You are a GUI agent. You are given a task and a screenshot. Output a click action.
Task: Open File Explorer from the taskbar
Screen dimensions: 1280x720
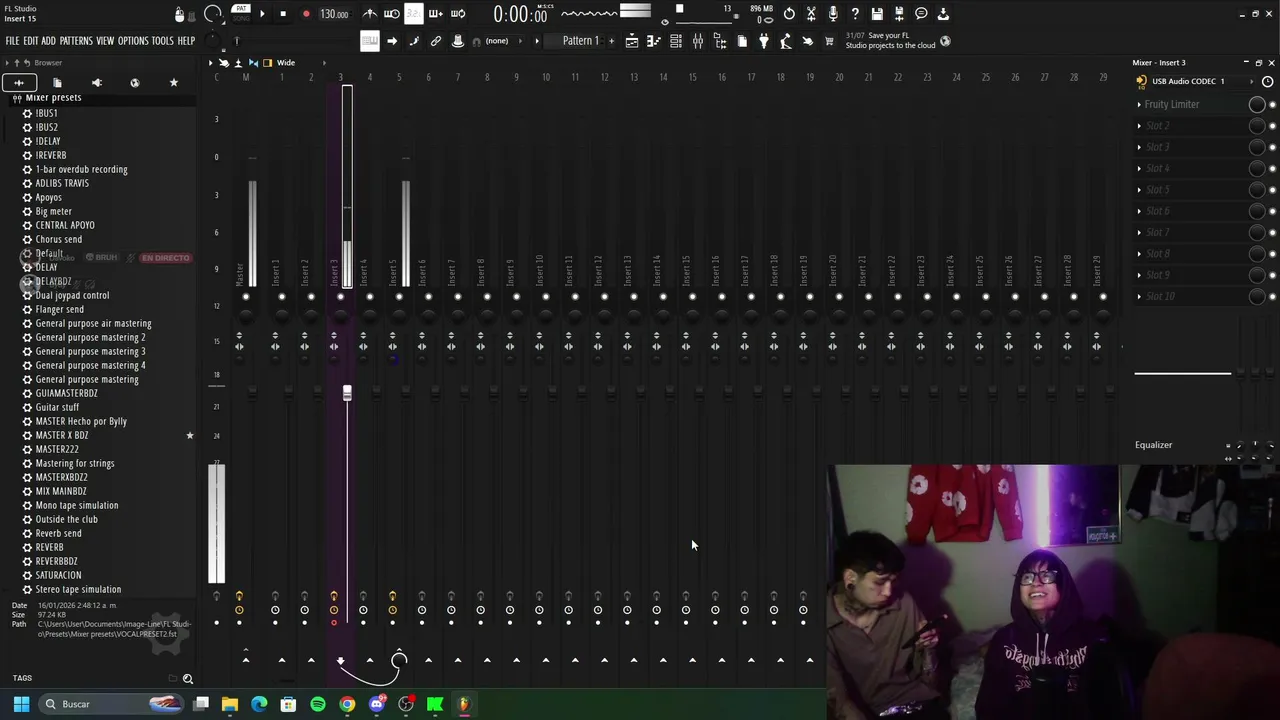[230, 704]
